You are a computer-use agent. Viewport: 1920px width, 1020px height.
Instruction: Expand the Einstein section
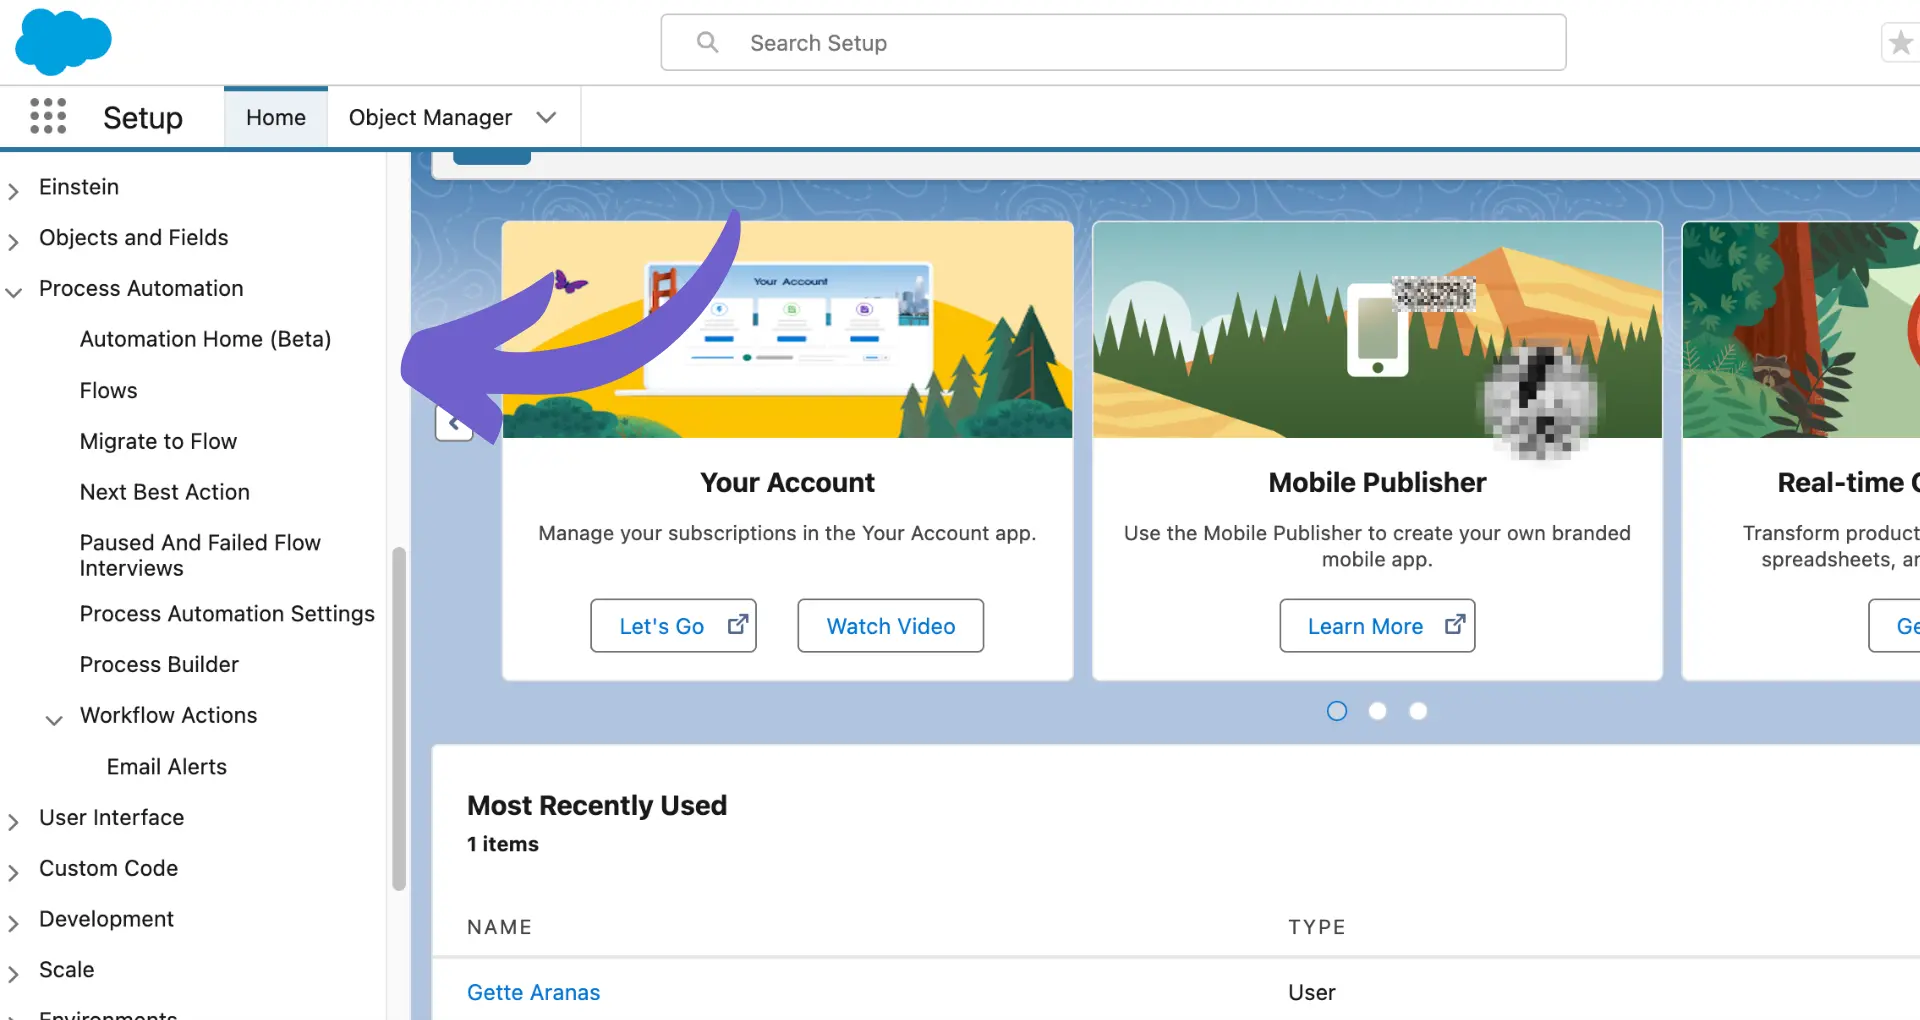tap(14, 190)
